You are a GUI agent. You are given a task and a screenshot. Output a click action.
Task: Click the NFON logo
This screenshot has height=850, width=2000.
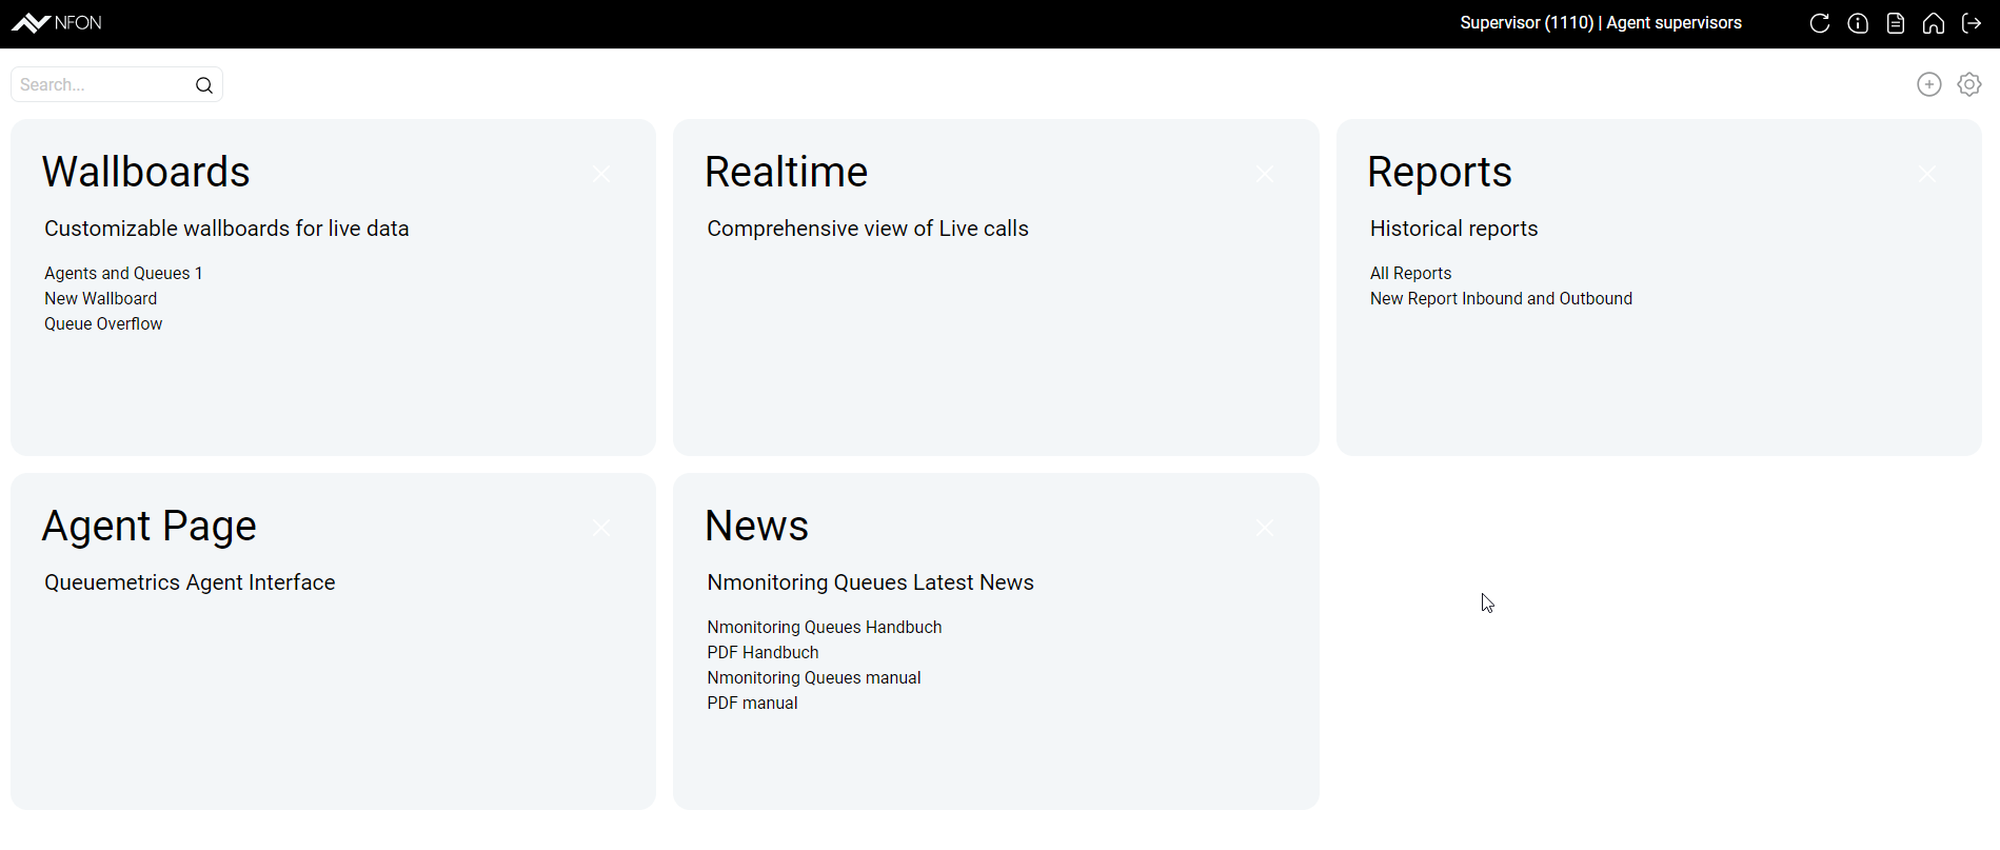tap(57, 23)
